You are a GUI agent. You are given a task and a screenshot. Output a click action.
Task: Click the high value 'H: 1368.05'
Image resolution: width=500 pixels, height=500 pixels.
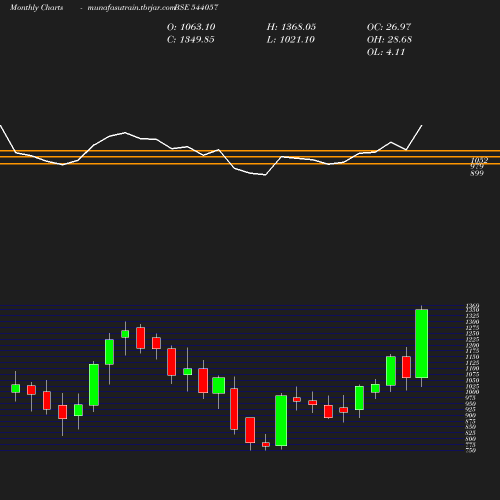291,27
